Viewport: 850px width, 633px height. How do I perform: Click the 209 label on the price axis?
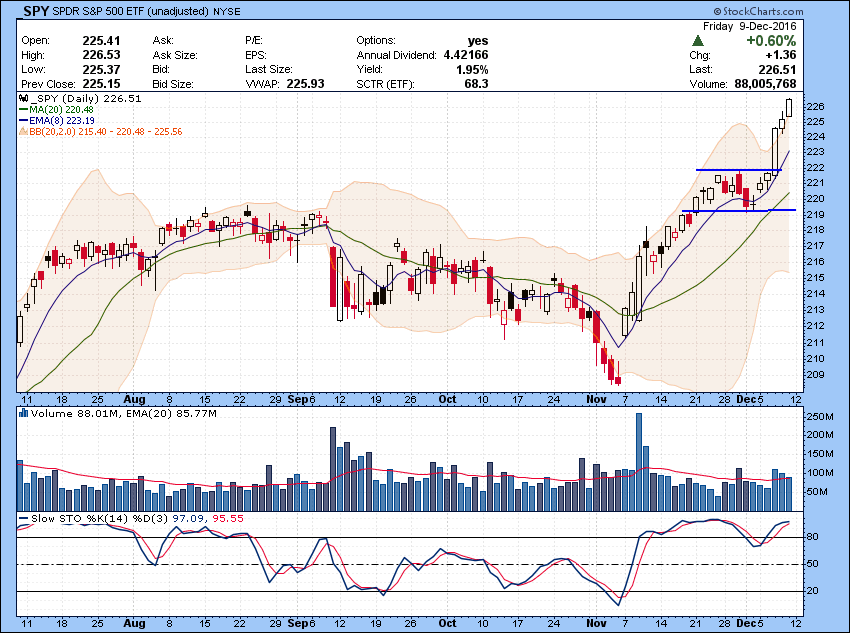pos(816,374)
